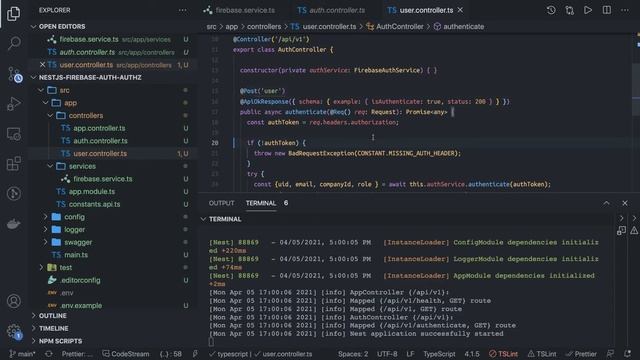Open .editorconfig in file tree
Screen dimensions: 640x360
pyautogui.click(x=80, y=280)
